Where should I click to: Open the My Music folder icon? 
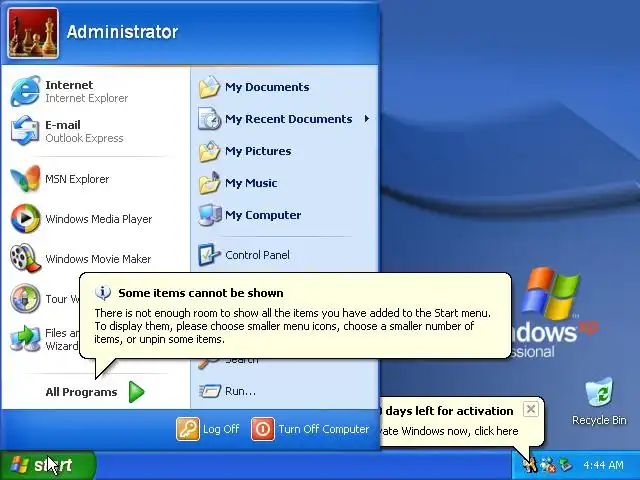(x=209, y=183)
